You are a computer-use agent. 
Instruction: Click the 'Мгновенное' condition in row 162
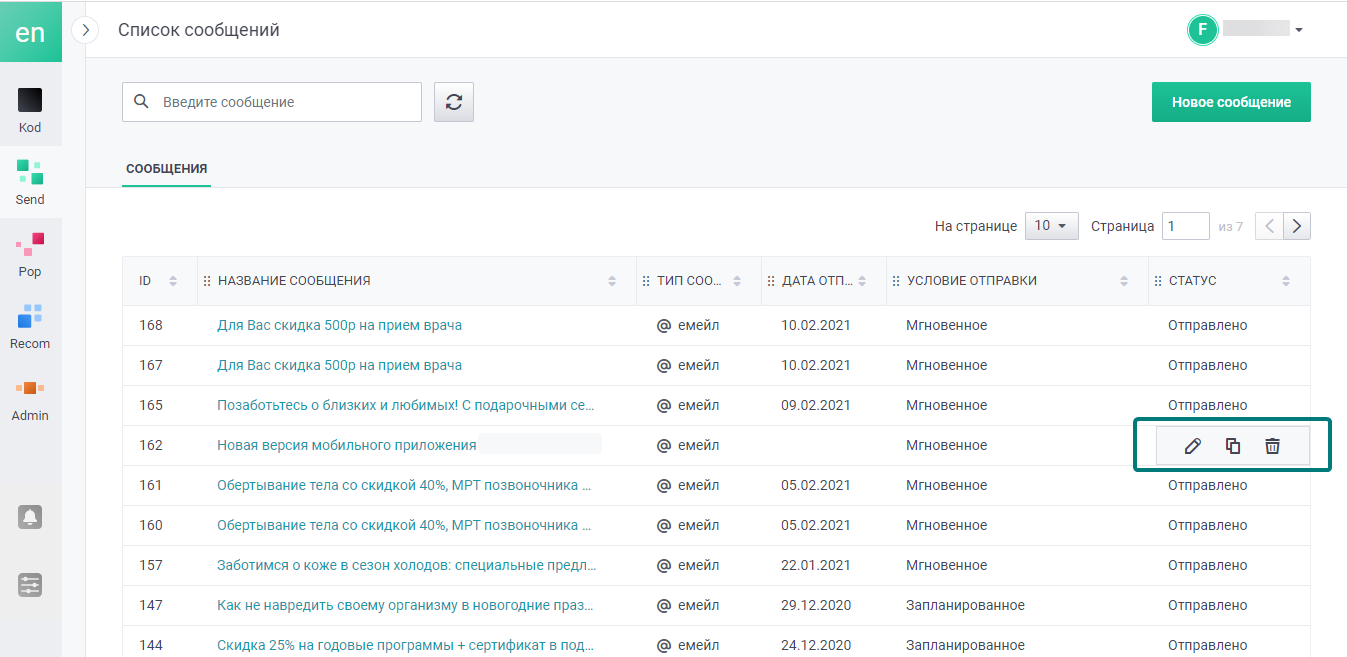point(947,445)
